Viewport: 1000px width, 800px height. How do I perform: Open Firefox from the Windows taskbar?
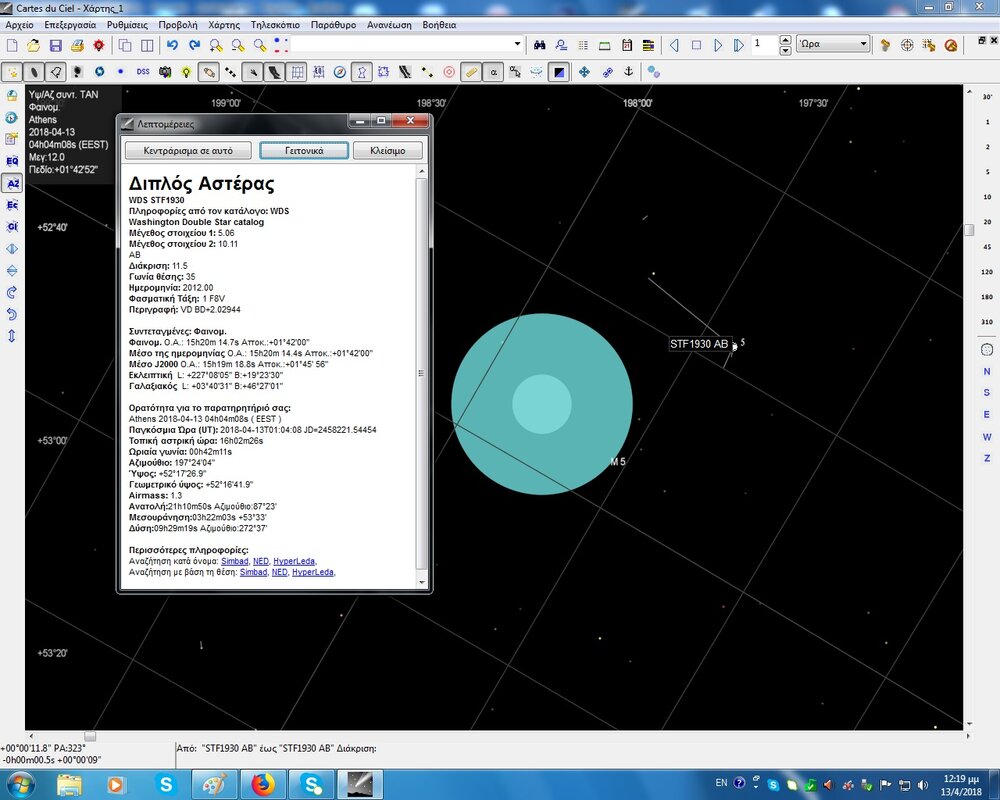pyautogui.click(x=263, y=783)
